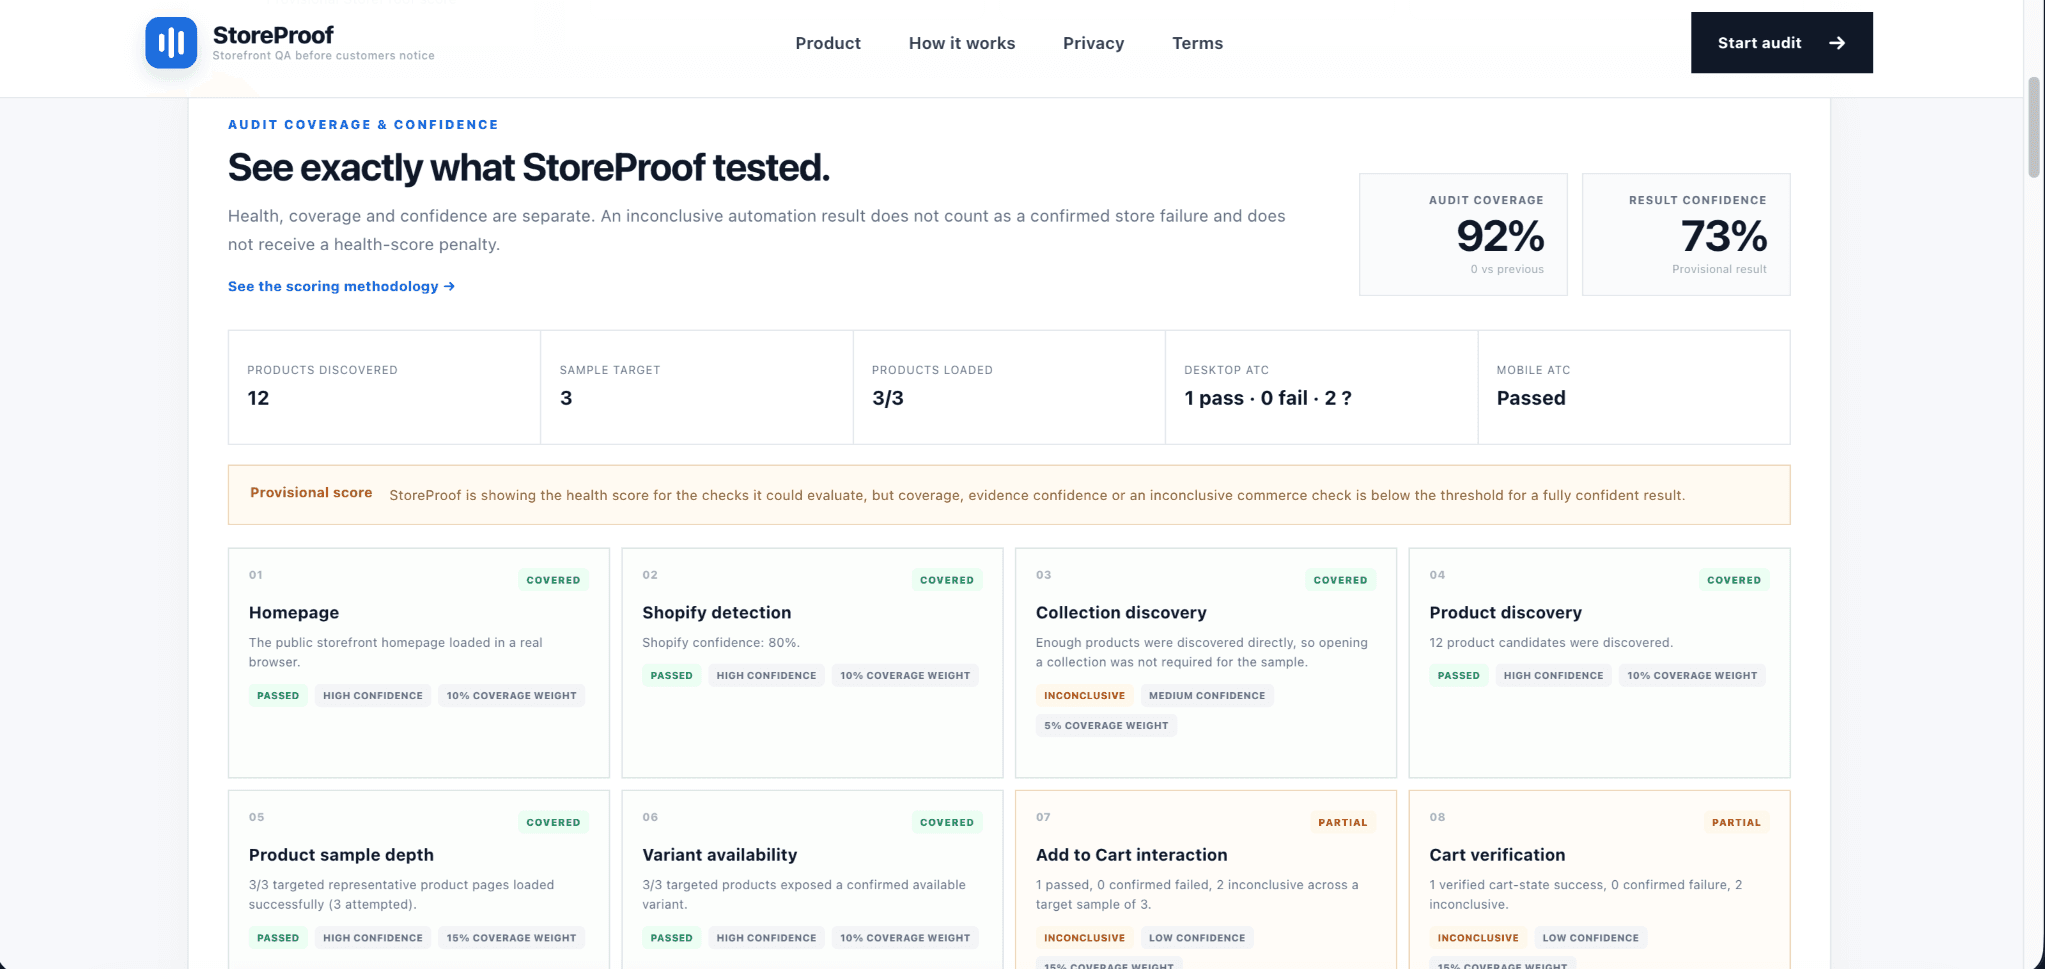This screenshot has width=2045, height=969.
Task: Click INCONCLUSIVE tag on Add to Cart card
Action: [1084, 937]
